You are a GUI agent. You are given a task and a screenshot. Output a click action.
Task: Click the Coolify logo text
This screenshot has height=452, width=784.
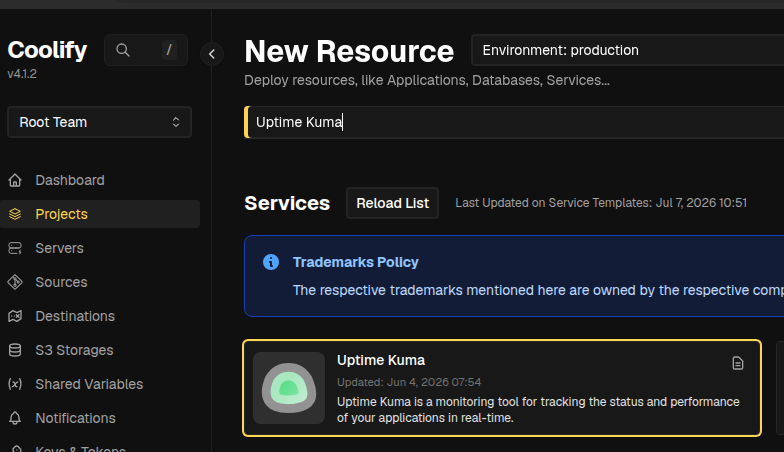click(48, 50)
